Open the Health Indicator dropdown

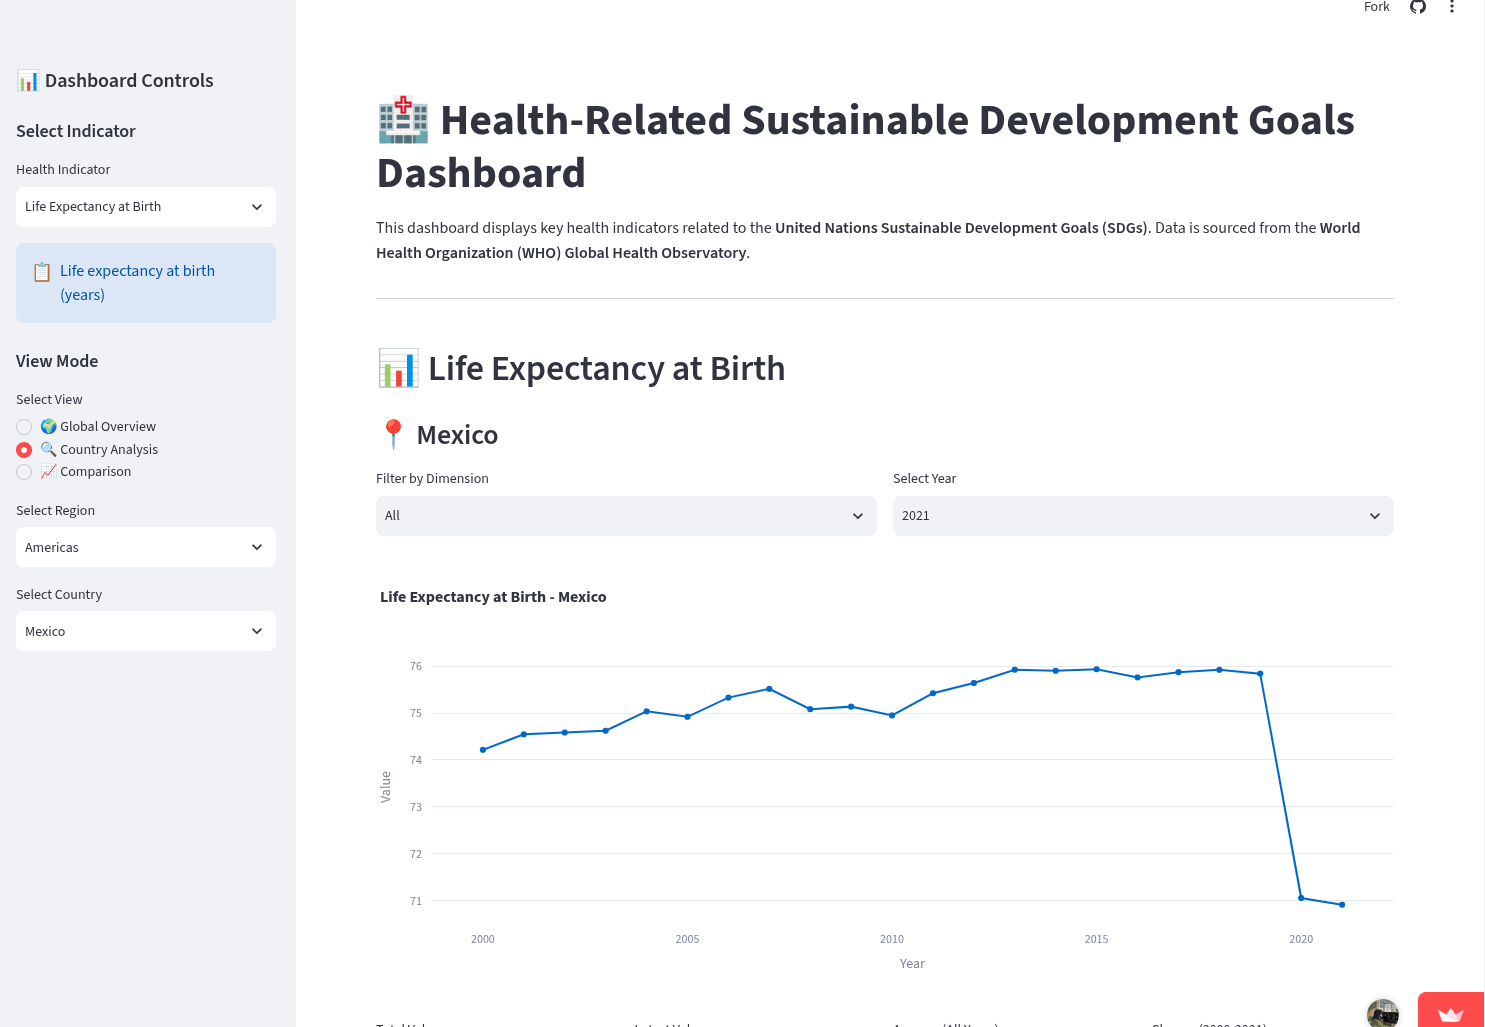click(146, 207)
